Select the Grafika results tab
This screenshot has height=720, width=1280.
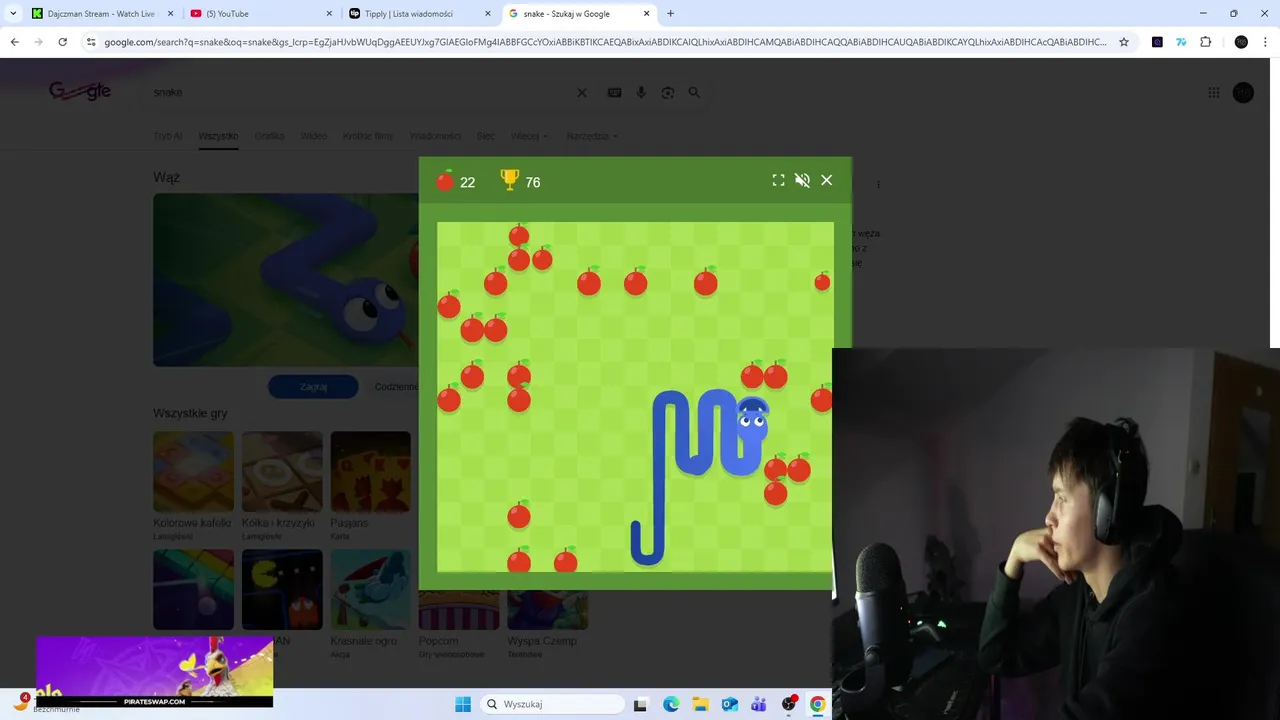pos(269,136)
